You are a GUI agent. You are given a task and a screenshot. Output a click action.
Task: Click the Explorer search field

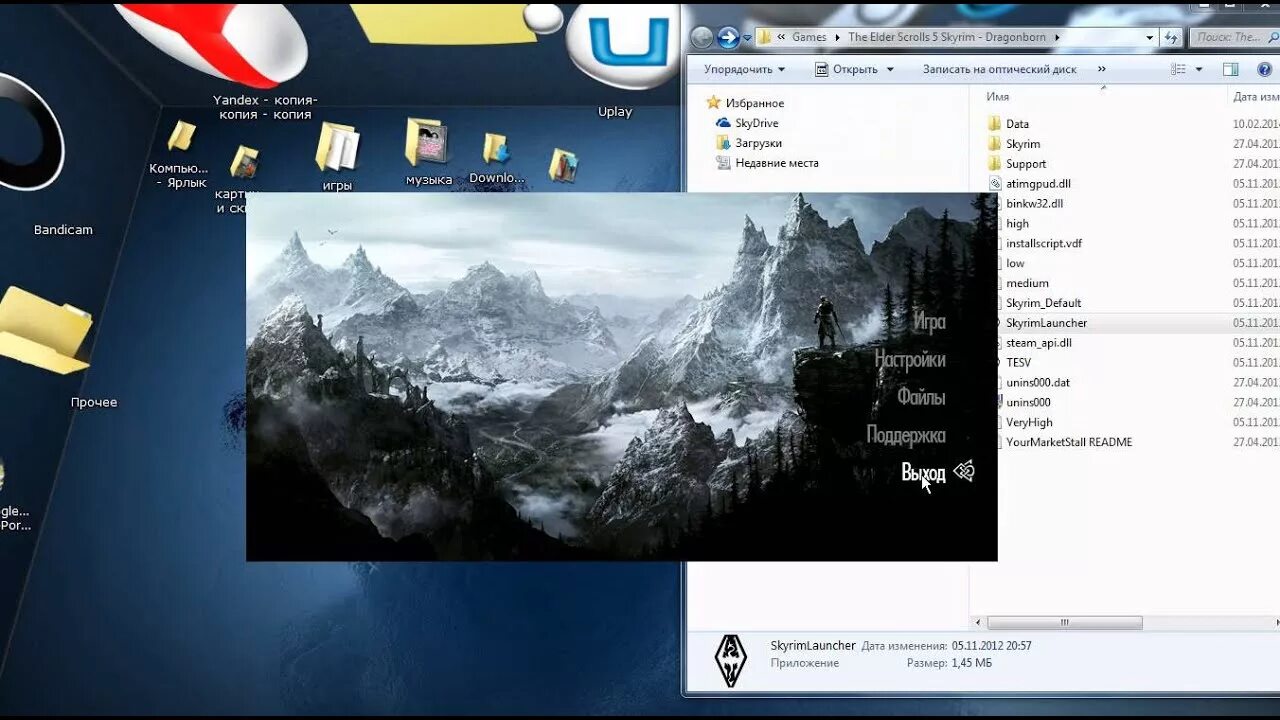pyautogui.click(x=1234, y=37)
